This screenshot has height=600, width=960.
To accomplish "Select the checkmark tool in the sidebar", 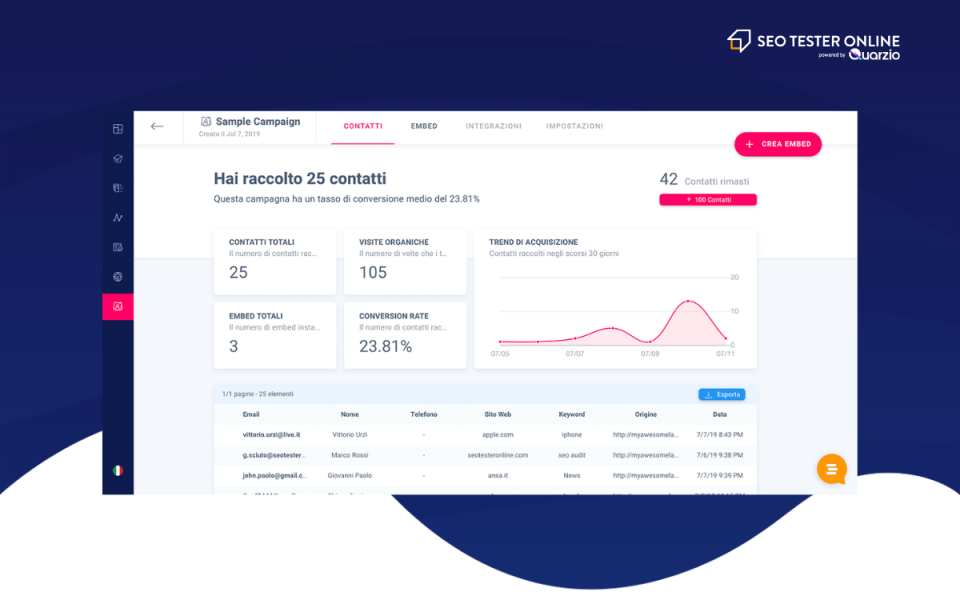I will pos(117,158).
